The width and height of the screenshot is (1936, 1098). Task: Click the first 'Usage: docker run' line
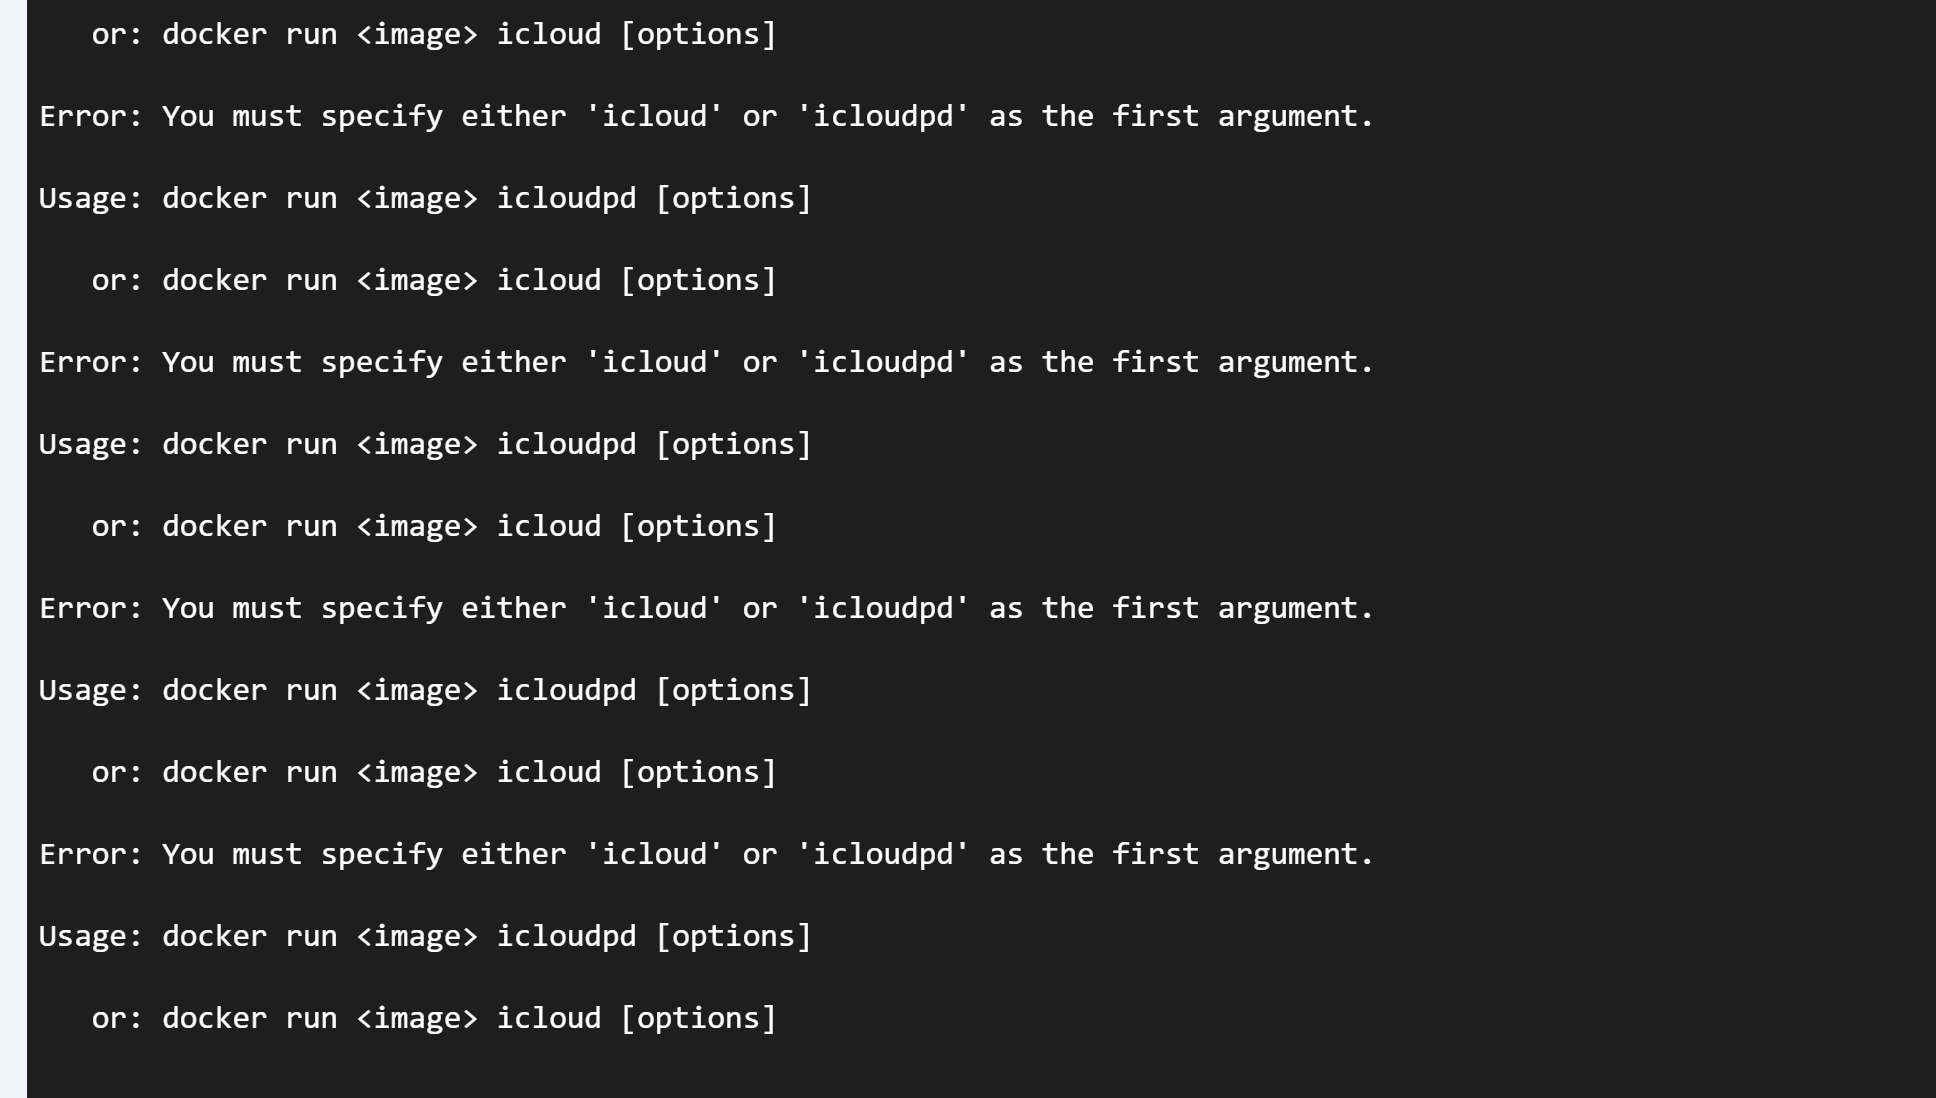coord(425,198)
